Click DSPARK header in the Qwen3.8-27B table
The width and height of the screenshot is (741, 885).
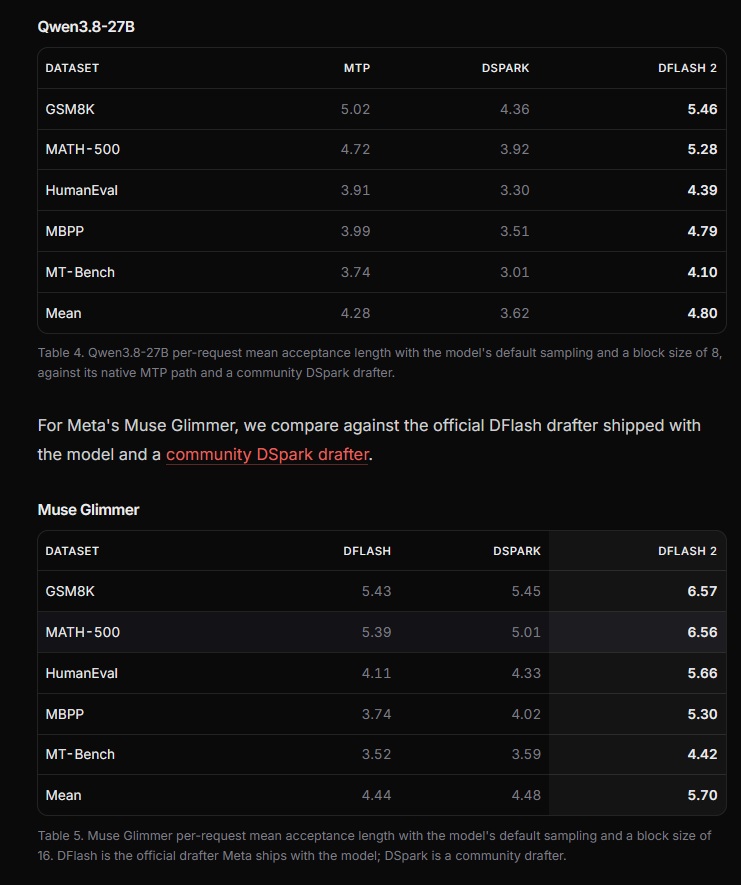(505, 68)
